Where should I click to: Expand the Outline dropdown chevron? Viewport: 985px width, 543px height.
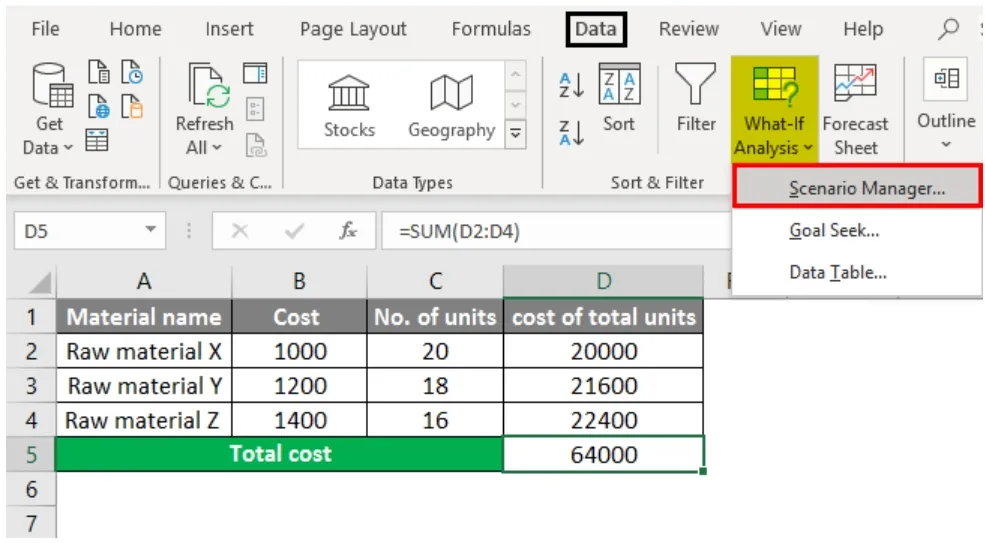tap(946, 145)
